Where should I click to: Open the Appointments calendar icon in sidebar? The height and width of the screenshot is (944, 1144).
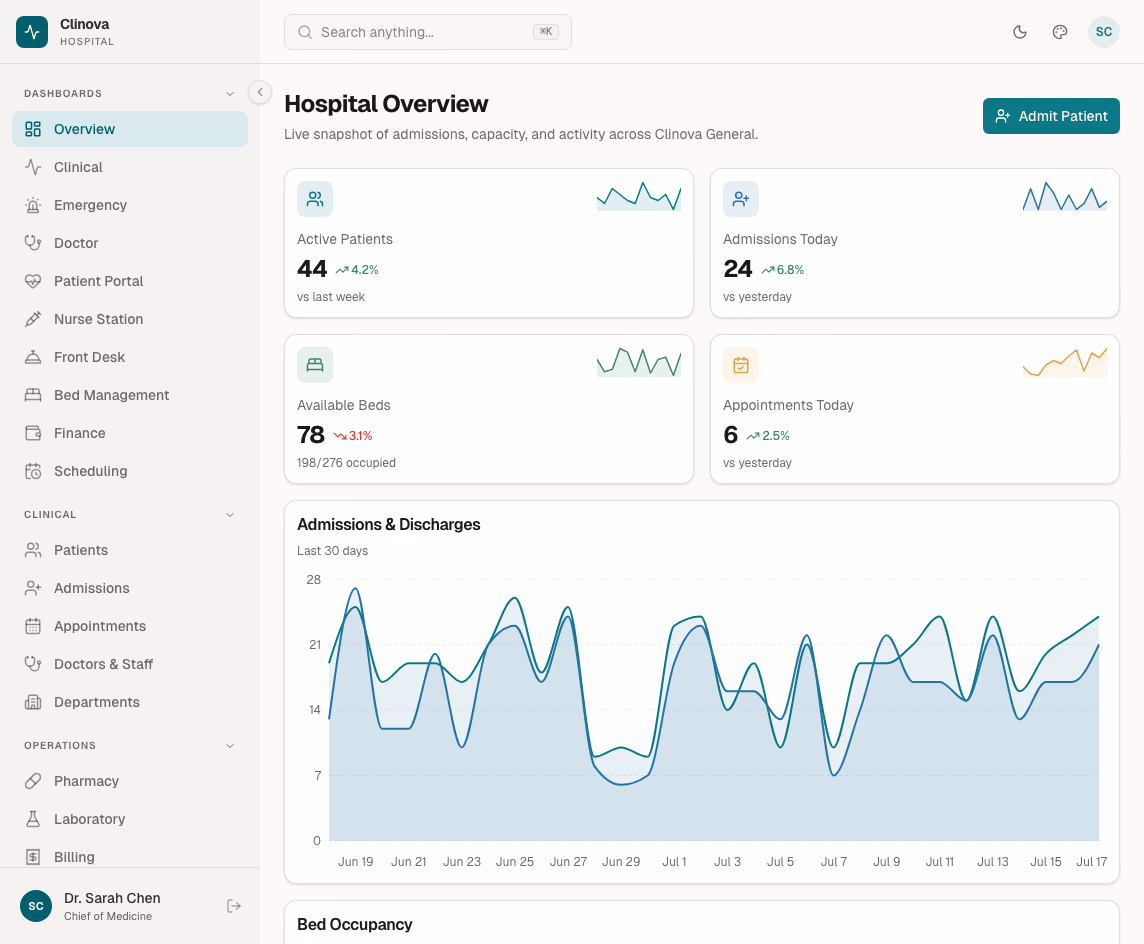(33, 626)
